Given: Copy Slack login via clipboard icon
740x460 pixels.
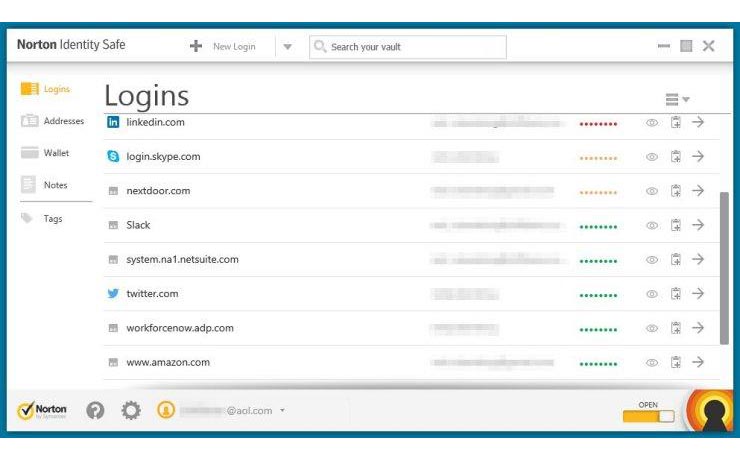Looking at the screenshot, I should click(x=676, y=225).
